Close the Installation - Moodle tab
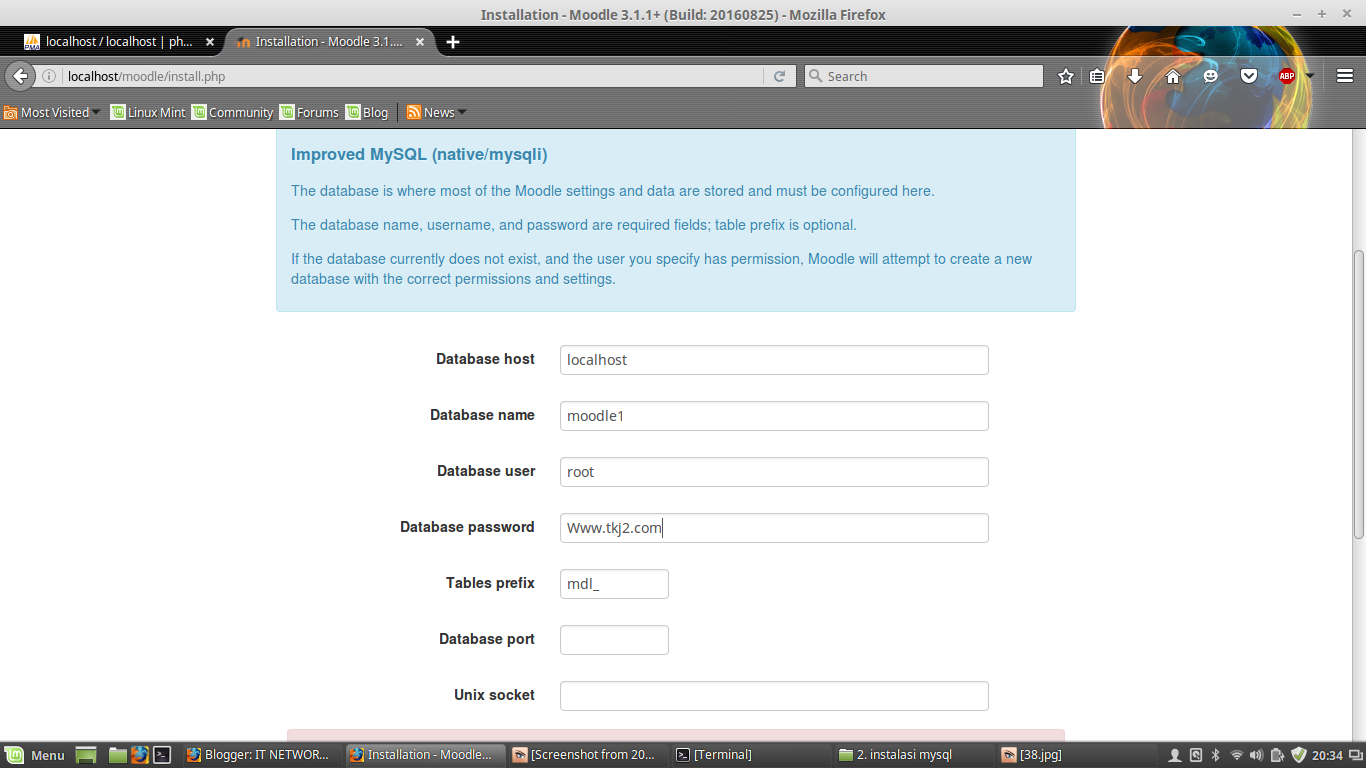 coord(420,42)
